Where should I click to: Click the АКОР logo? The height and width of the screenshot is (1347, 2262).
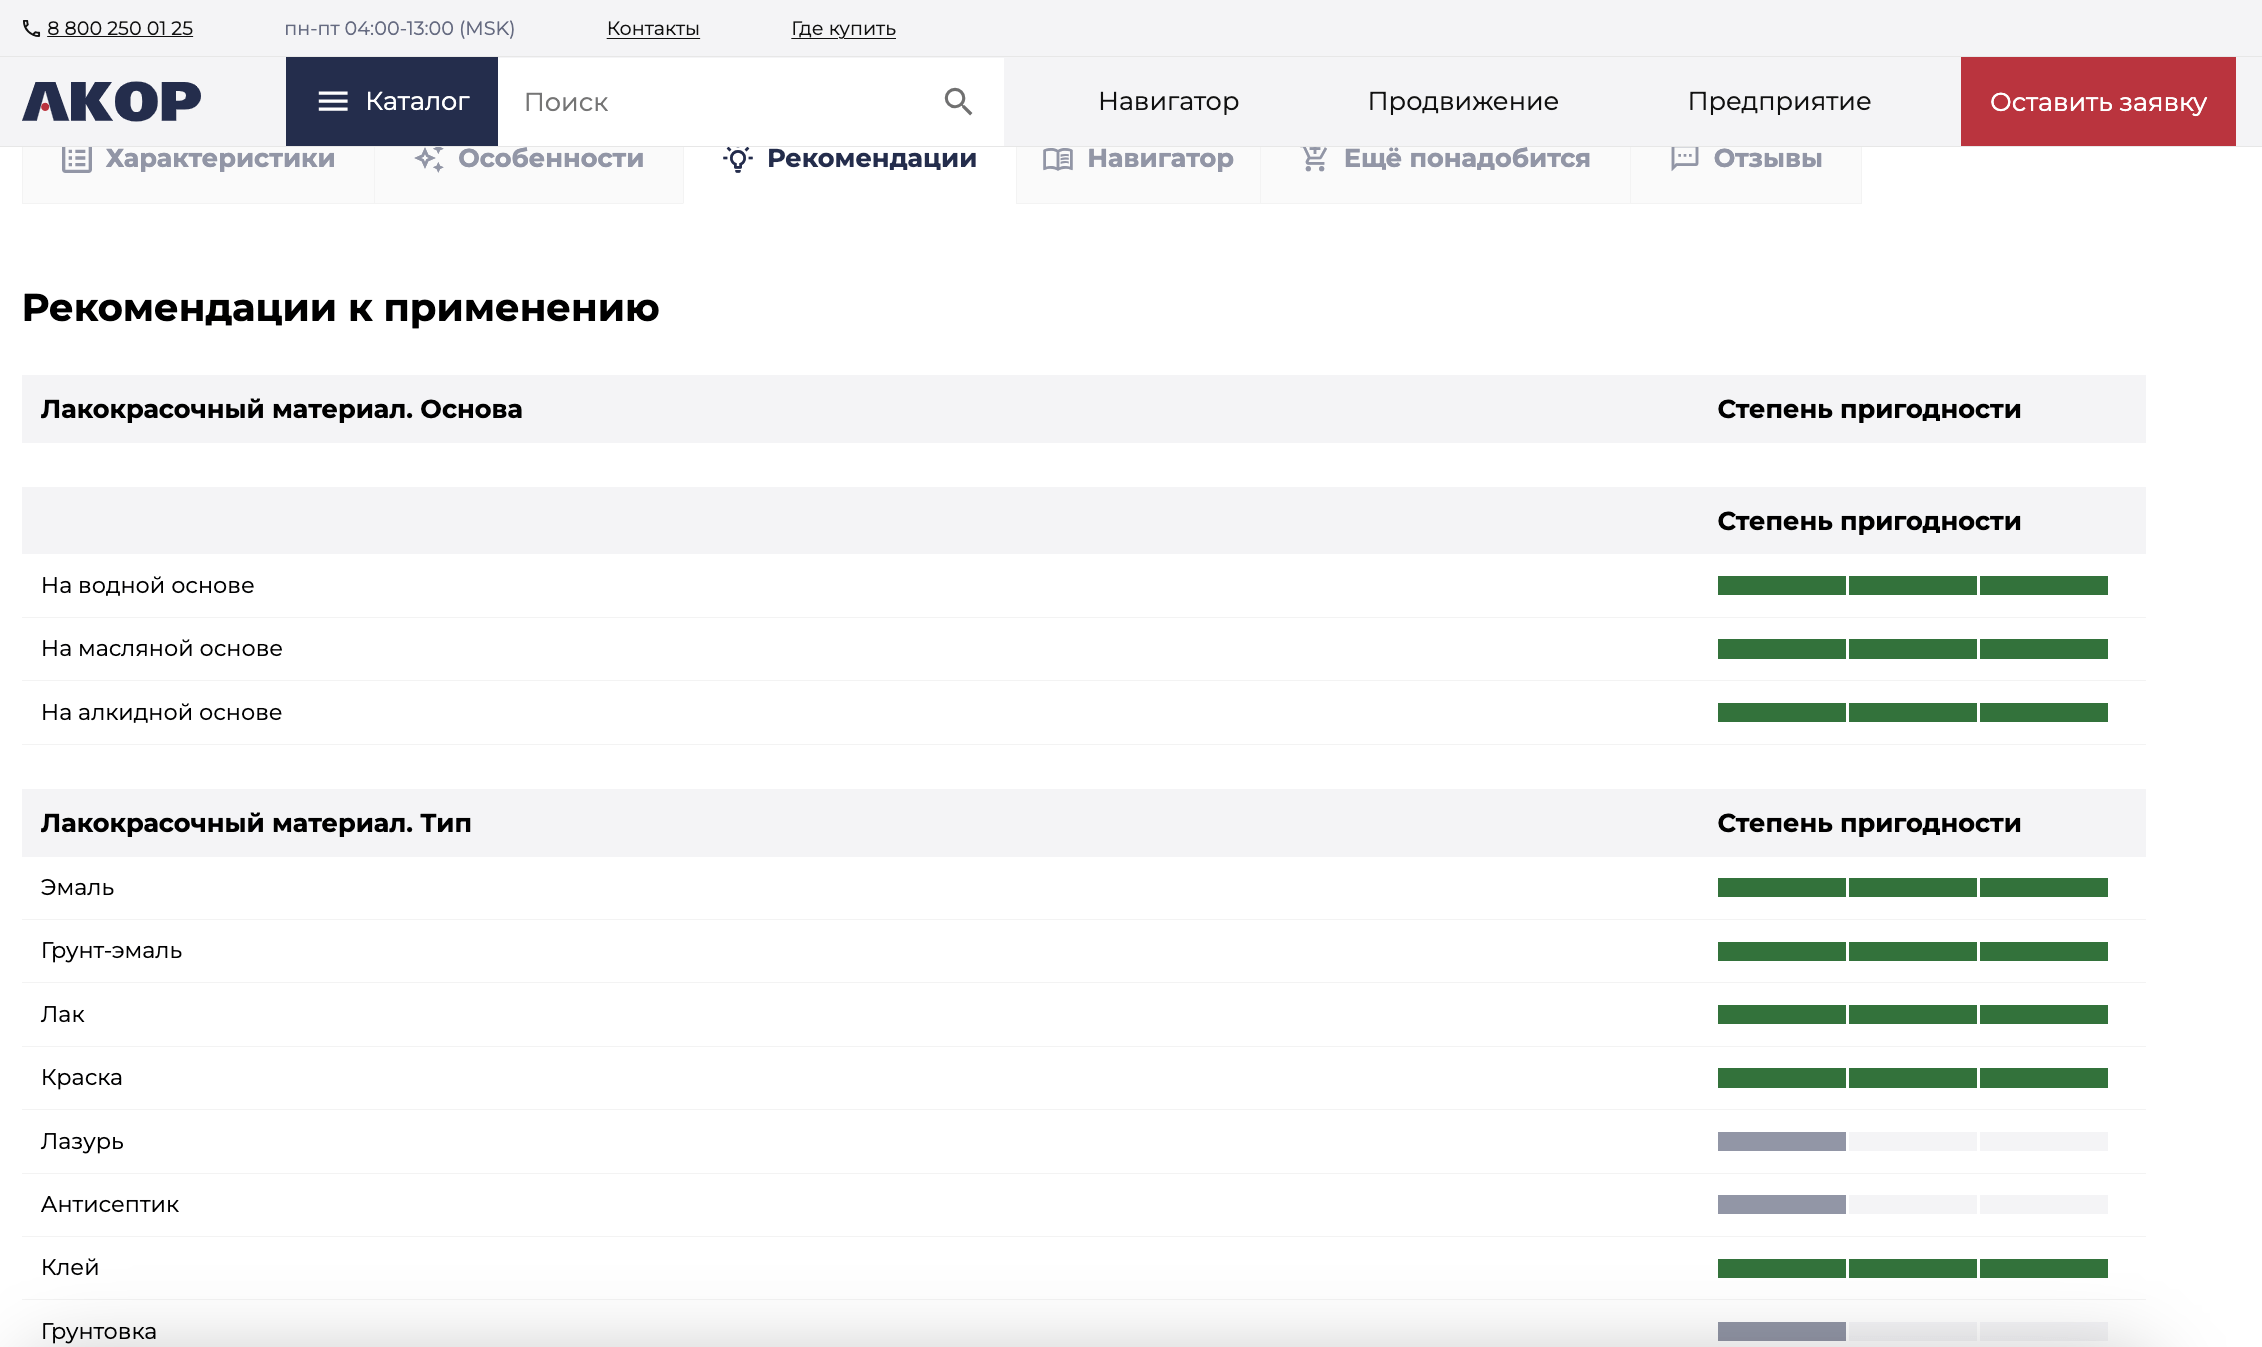(112, 101)
